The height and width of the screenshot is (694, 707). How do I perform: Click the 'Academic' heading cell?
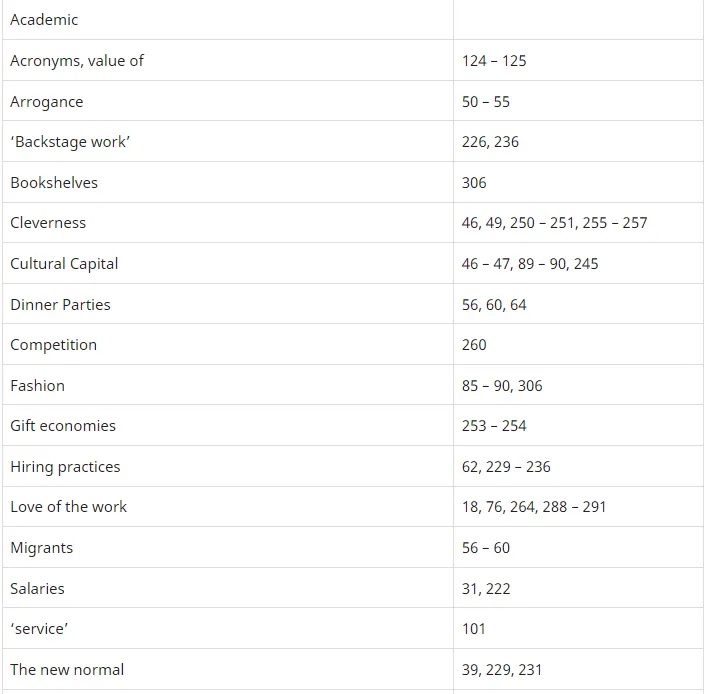coord(44,20)
